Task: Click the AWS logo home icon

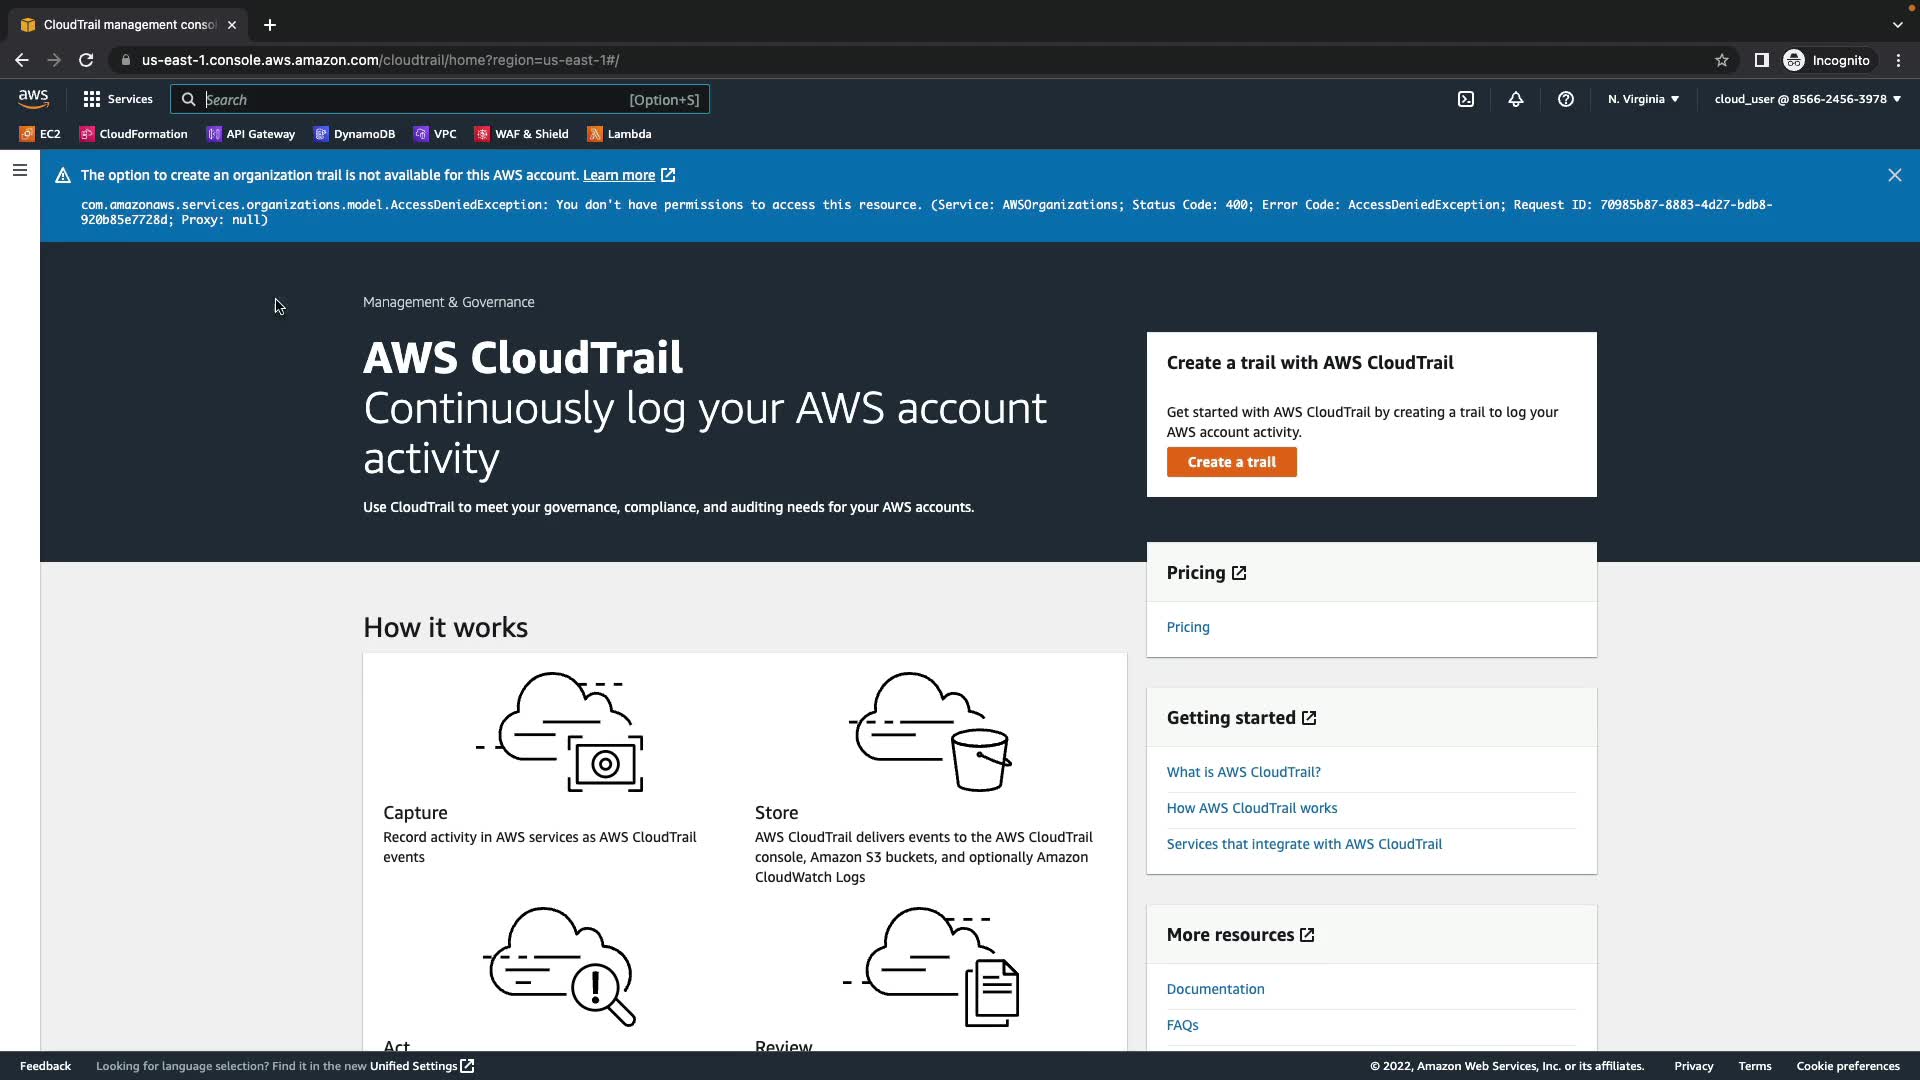Action: click(x=33, y=99)
